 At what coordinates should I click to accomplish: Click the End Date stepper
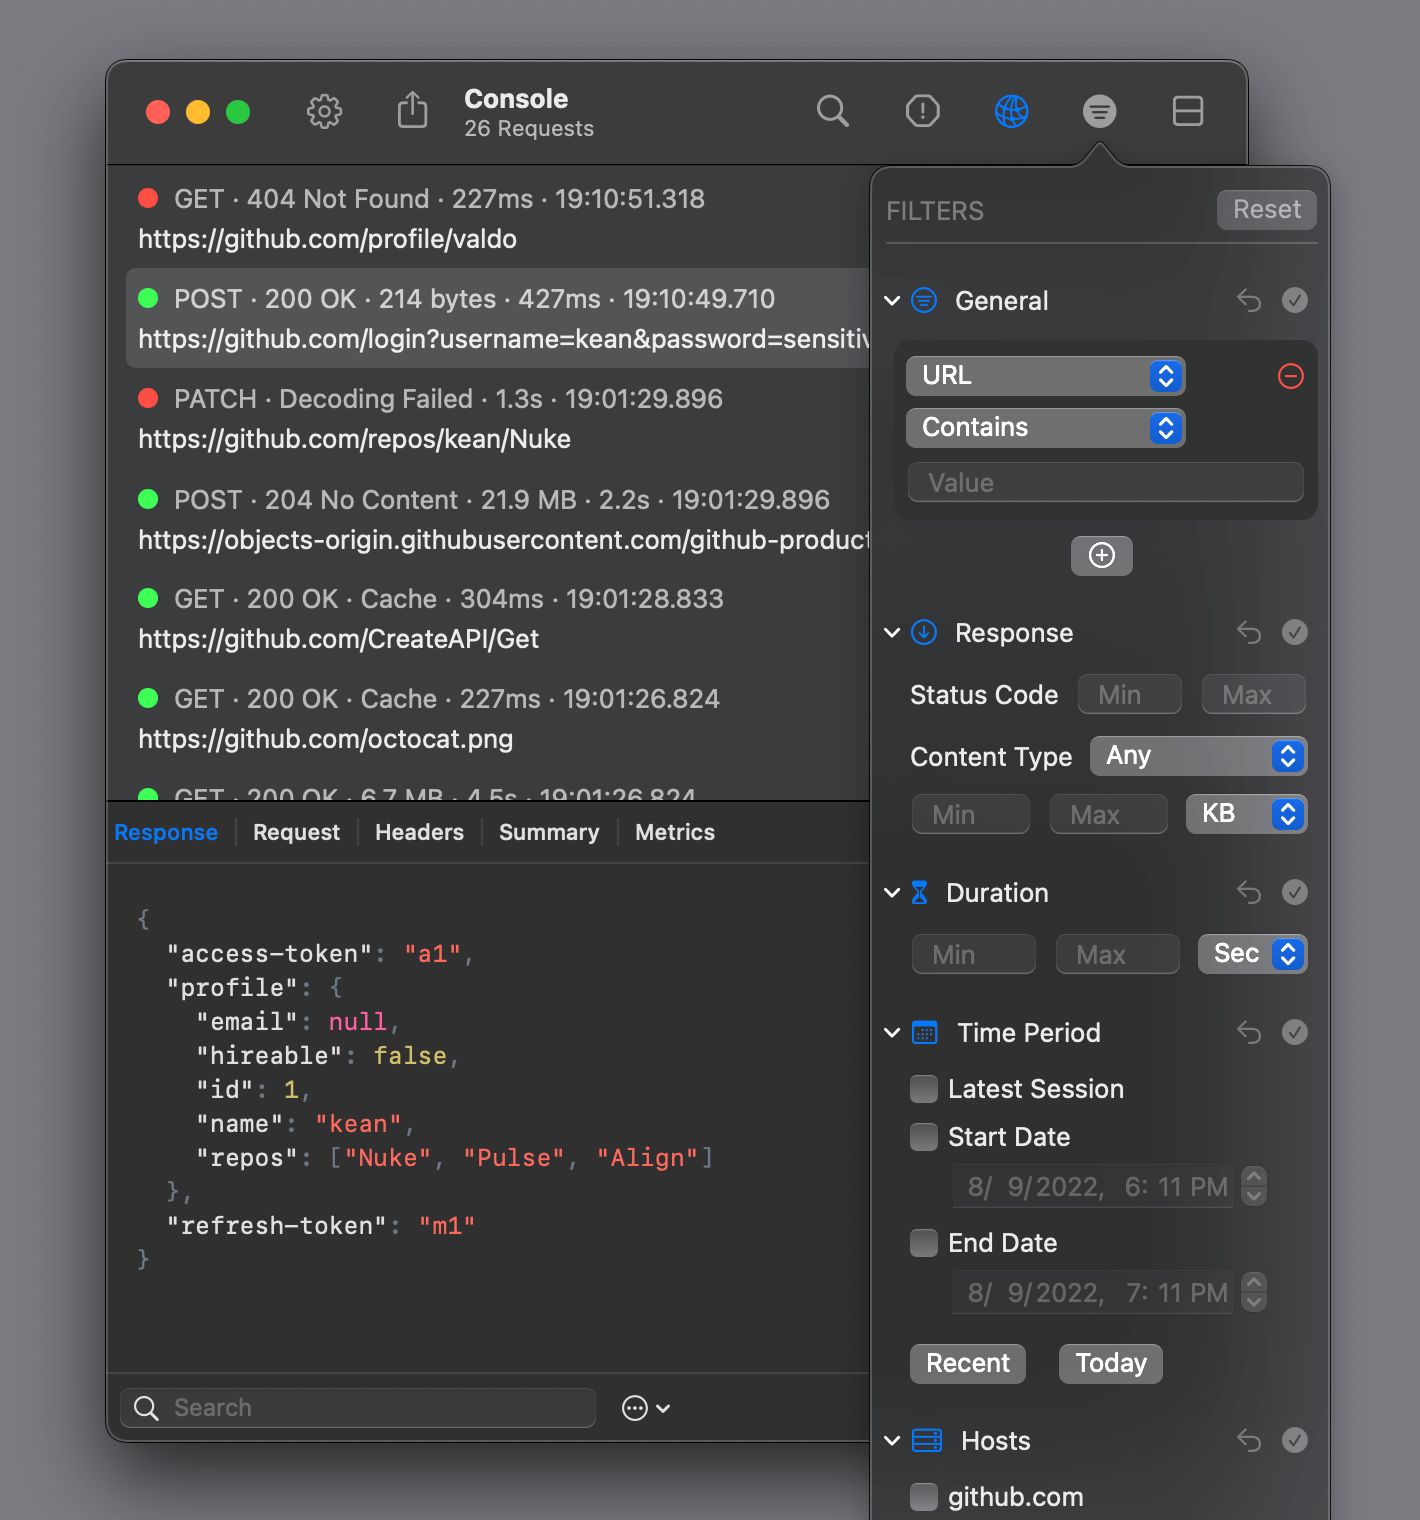click(x=1254, y=1292)
